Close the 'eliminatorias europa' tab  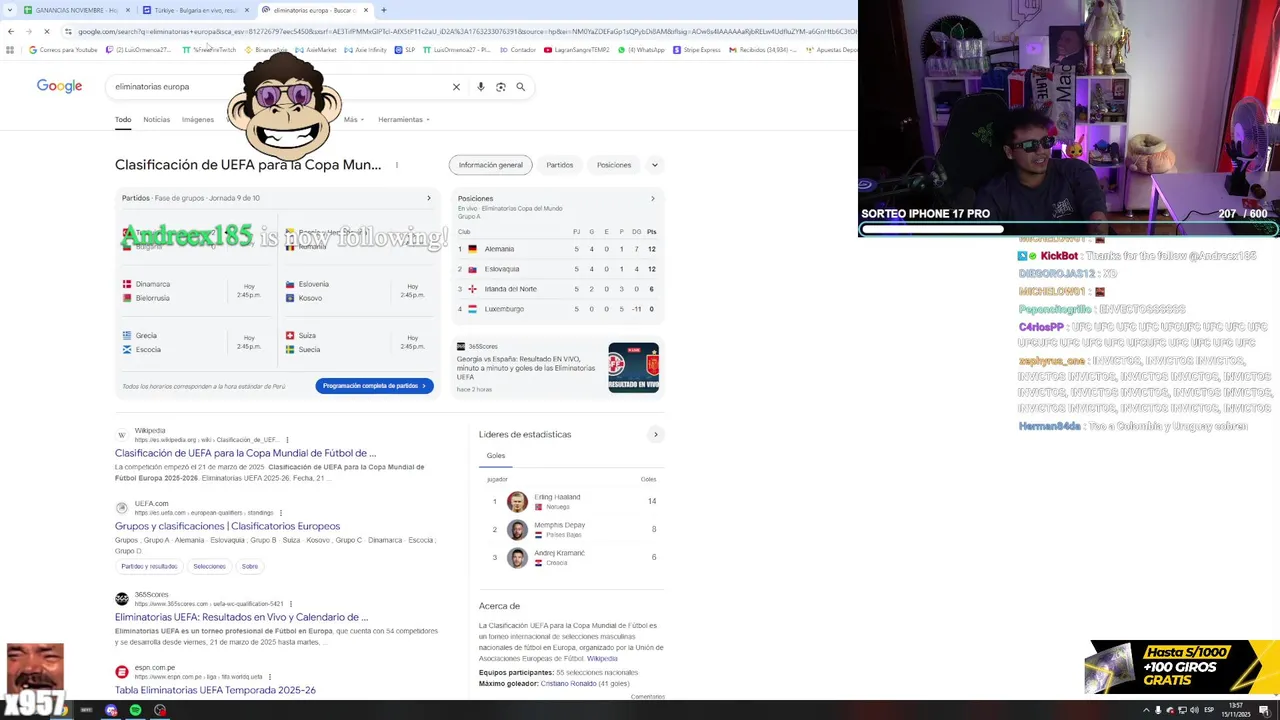(366, 10)
